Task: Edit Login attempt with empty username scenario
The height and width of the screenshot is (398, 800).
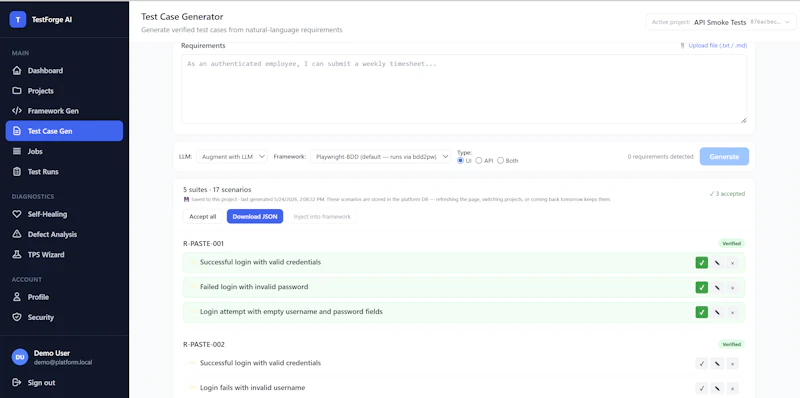Action: coord(717,312)
